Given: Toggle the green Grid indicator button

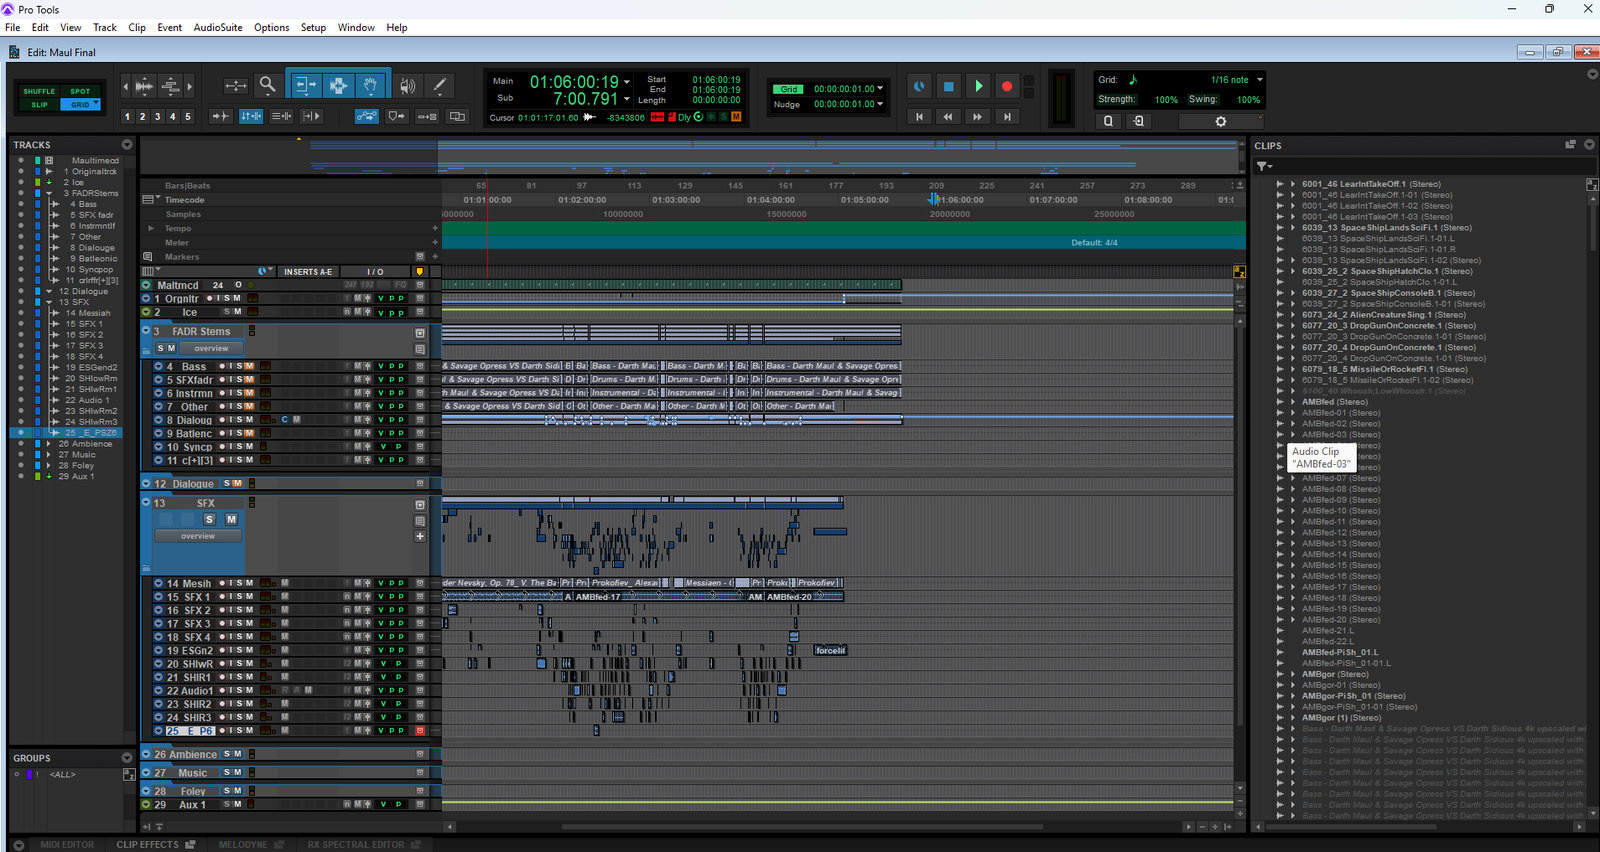Looking at the screenshot, I should (789, 89).
